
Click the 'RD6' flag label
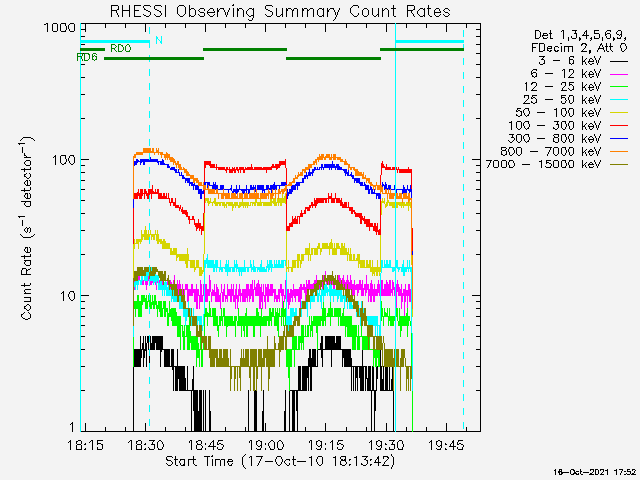[x=87, y=58]
